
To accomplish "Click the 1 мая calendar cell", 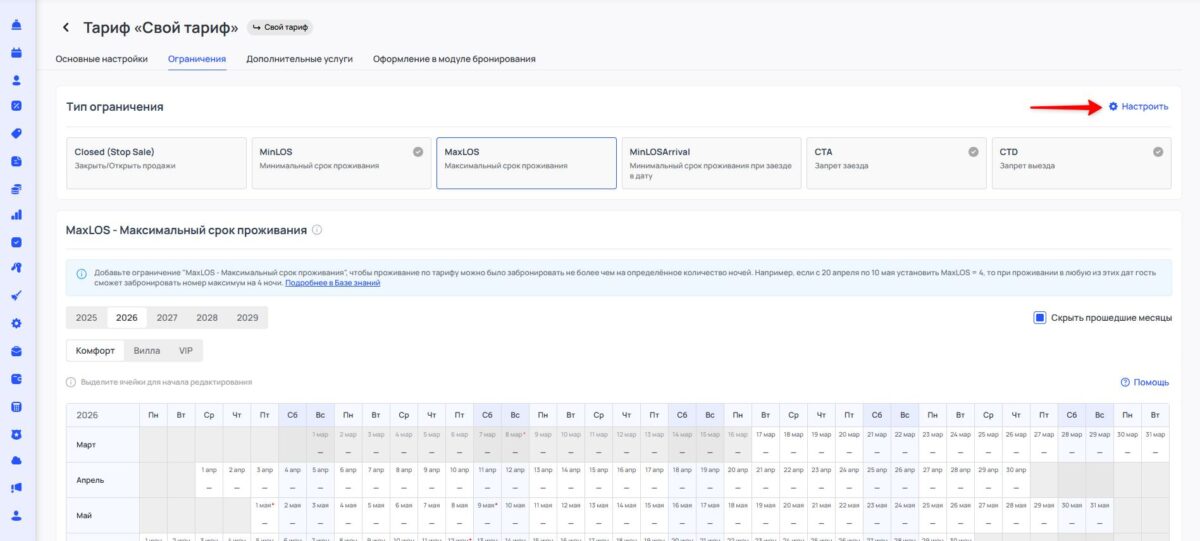I will pyautogui.click(x=265, y=514).
